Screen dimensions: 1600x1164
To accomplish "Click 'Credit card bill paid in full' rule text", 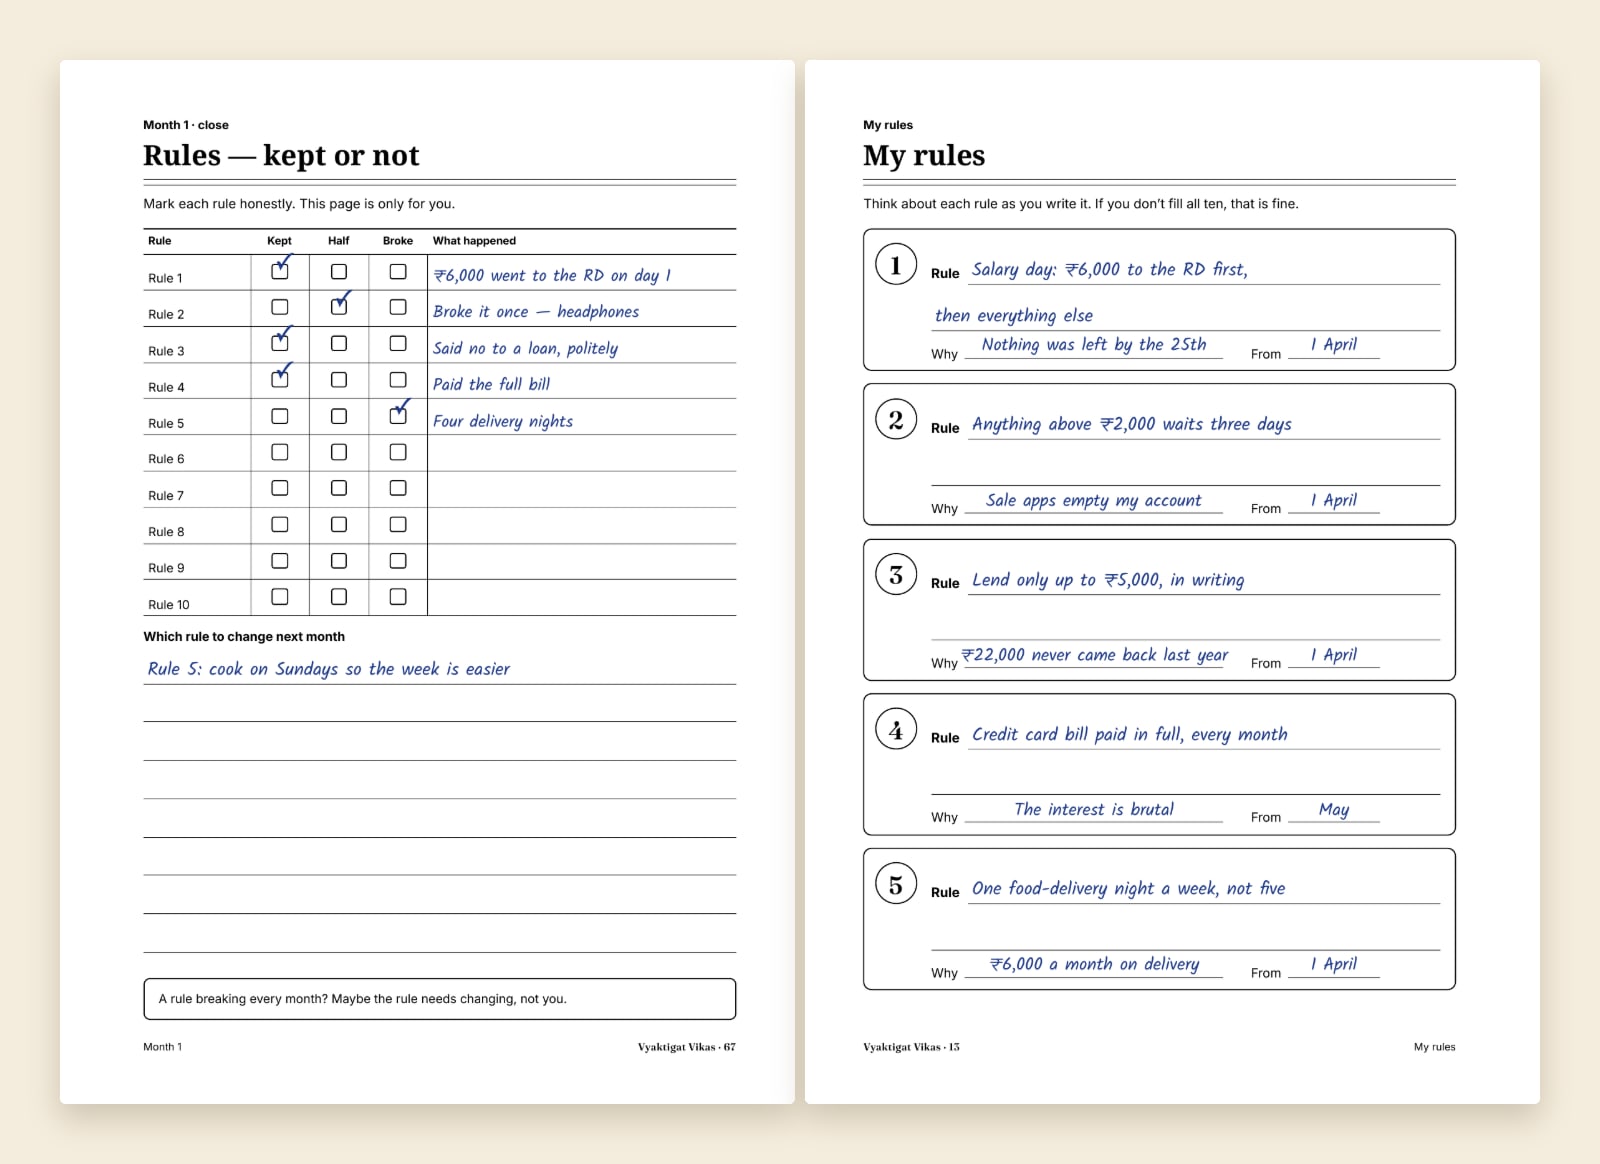I will pyautogui.click(x=1129, y=734).
